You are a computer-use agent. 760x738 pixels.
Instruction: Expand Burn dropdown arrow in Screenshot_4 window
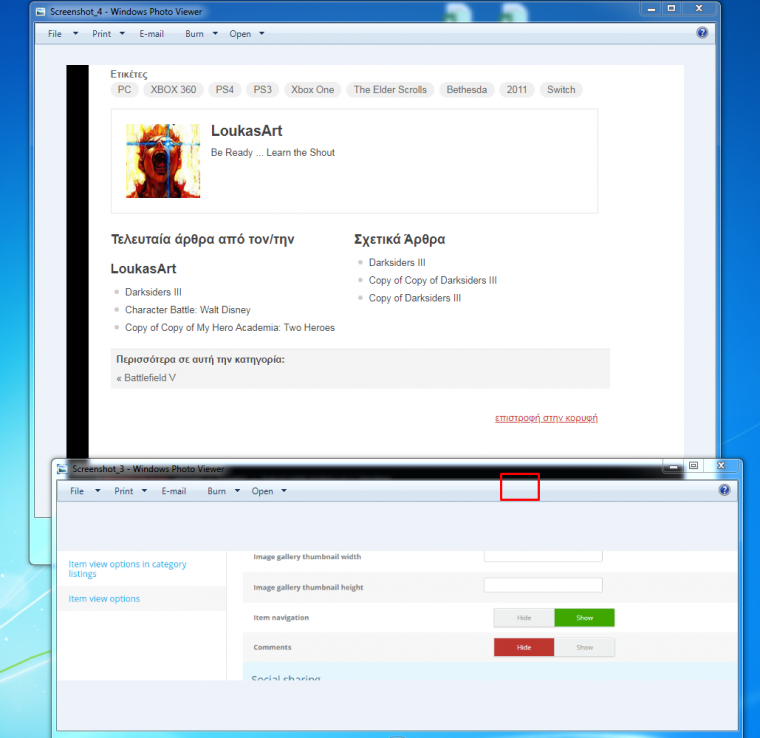click(x=215, y=33)
